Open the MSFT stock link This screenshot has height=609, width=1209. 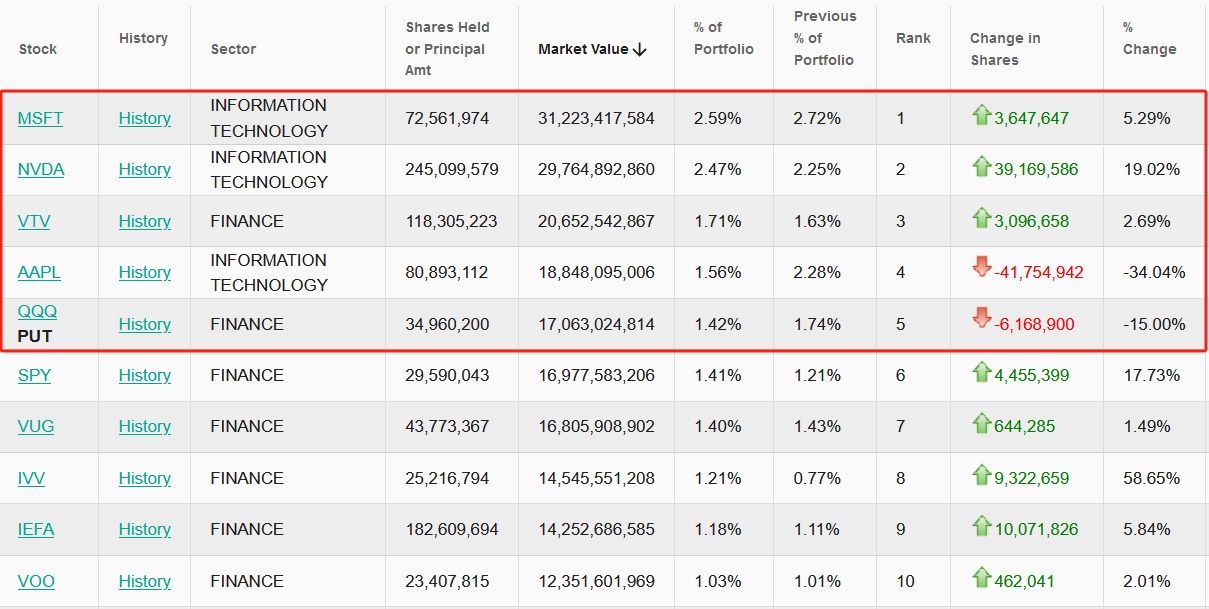point(40,118)
